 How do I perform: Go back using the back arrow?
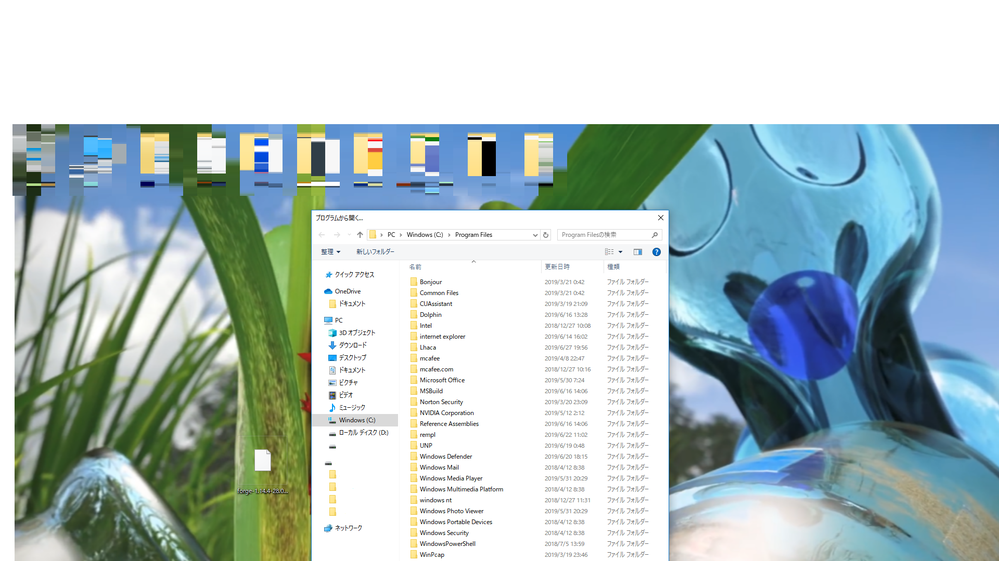tap(322, 235)
